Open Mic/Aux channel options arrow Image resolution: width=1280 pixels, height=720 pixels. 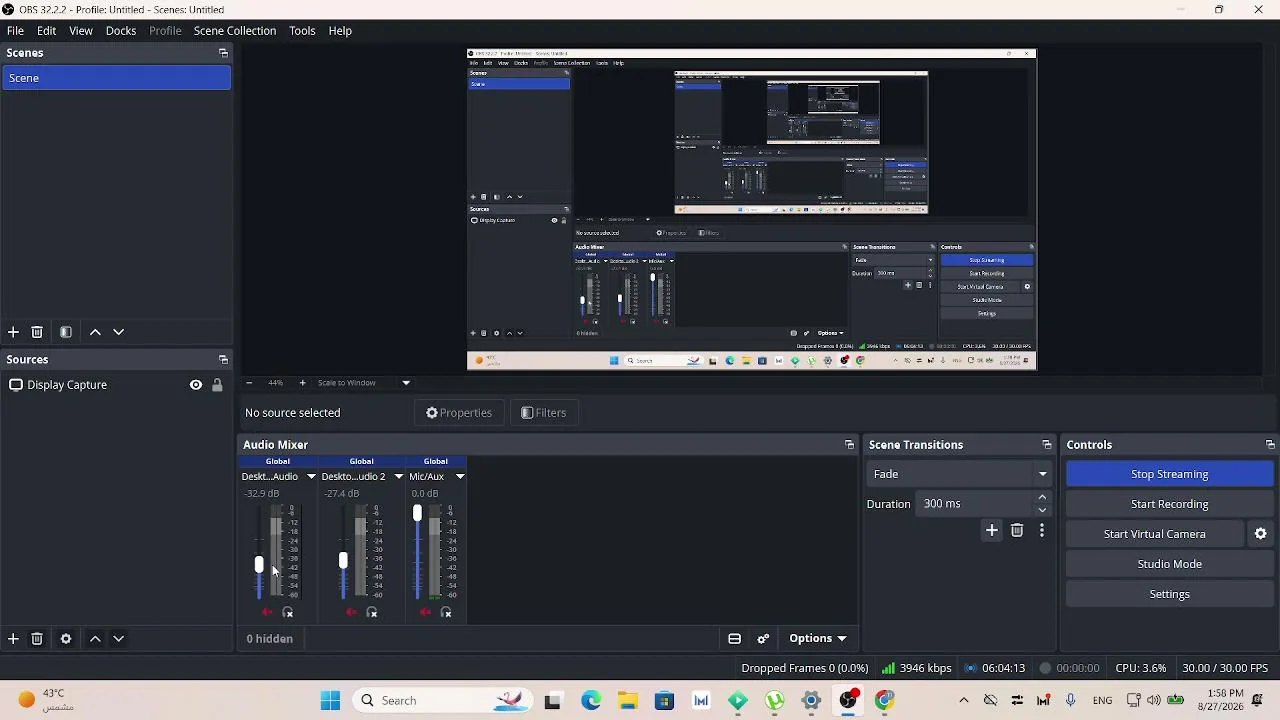pos(460,477)
